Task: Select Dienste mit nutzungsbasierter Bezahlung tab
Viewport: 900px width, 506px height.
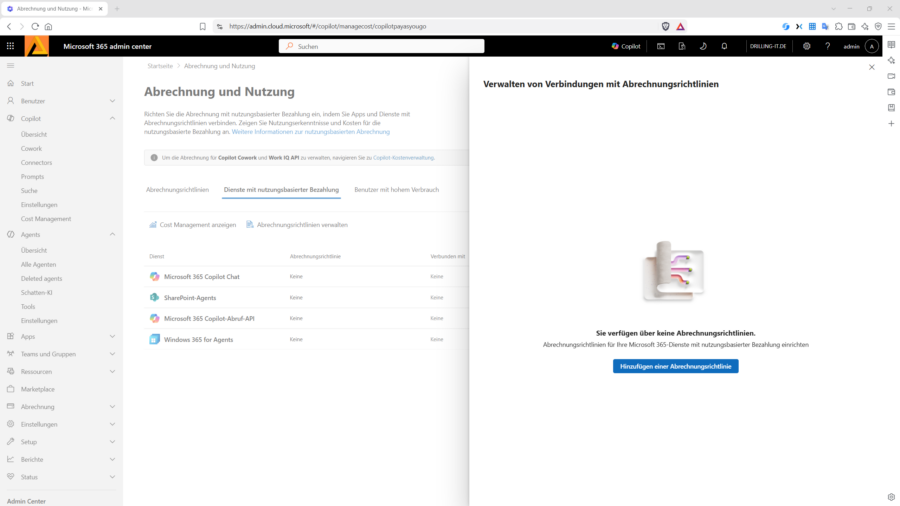Action: click(x=281, y=189)
